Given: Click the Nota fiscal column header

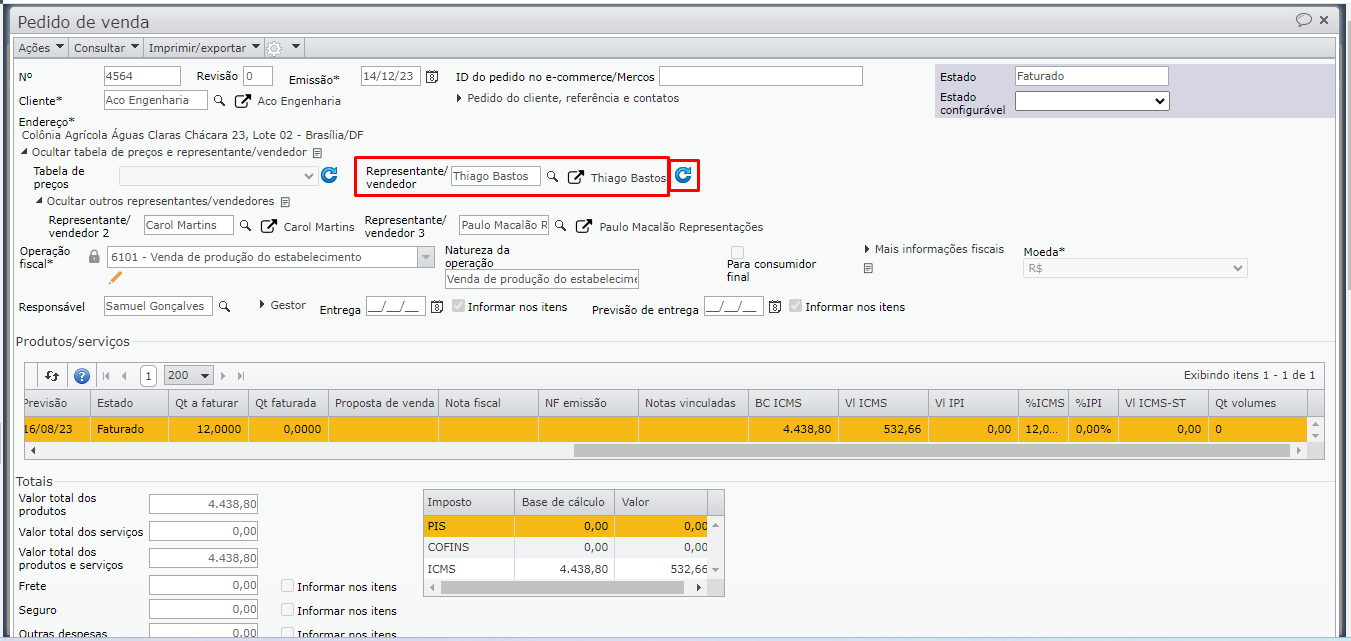Looking at the screenshot, I should tap(489, 403).
